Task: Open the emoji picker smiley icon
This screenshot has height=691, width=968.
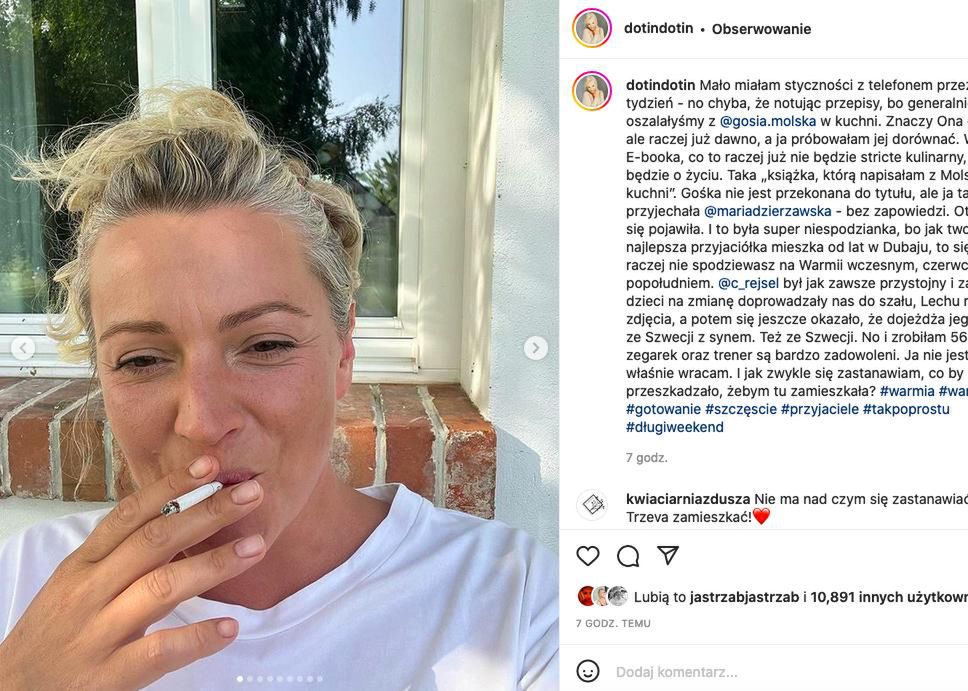Action: 588,671
